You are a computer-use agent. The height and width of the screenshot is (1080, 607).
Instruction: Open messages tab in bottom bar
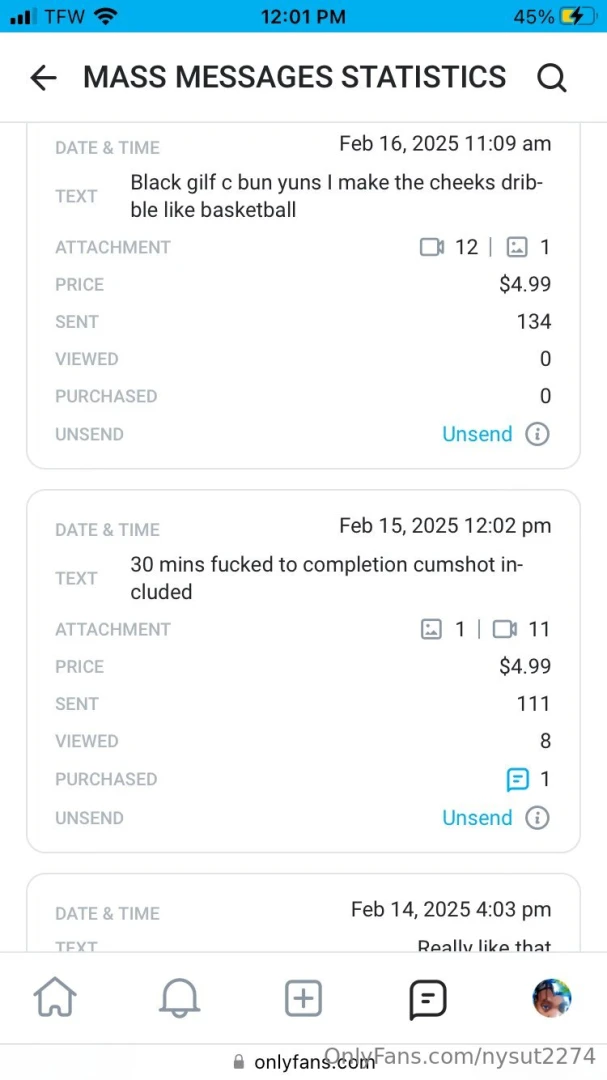tap(427, 998)
